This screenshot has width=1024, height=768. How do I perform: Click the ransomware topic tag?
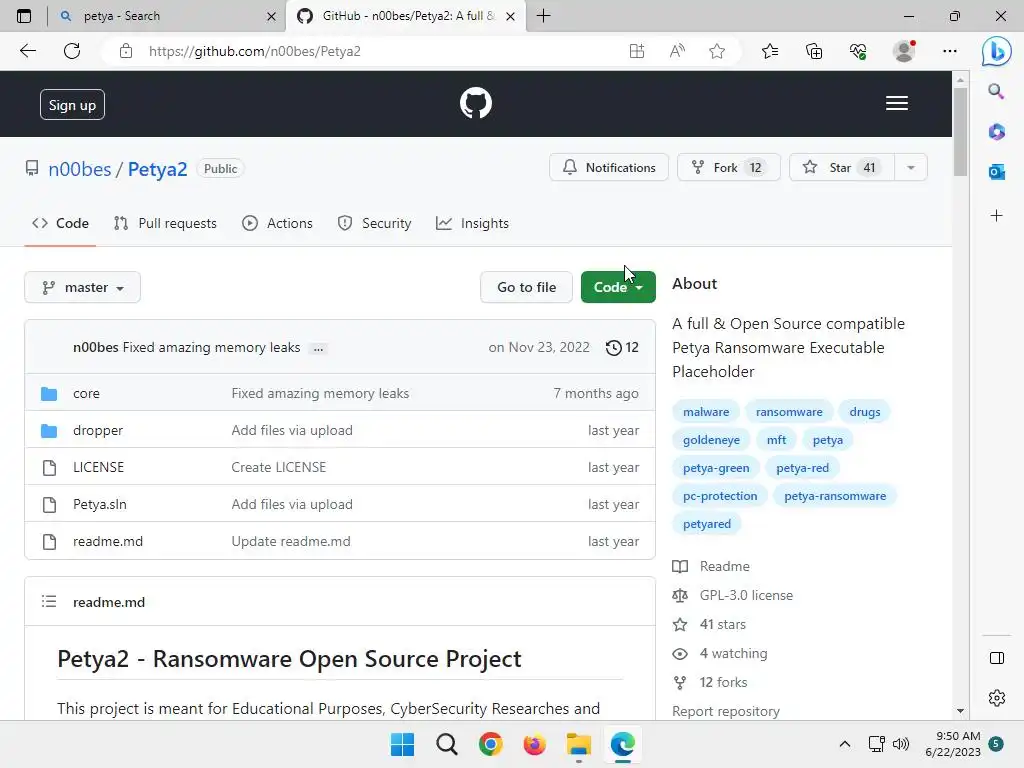[x=789, y=412]
